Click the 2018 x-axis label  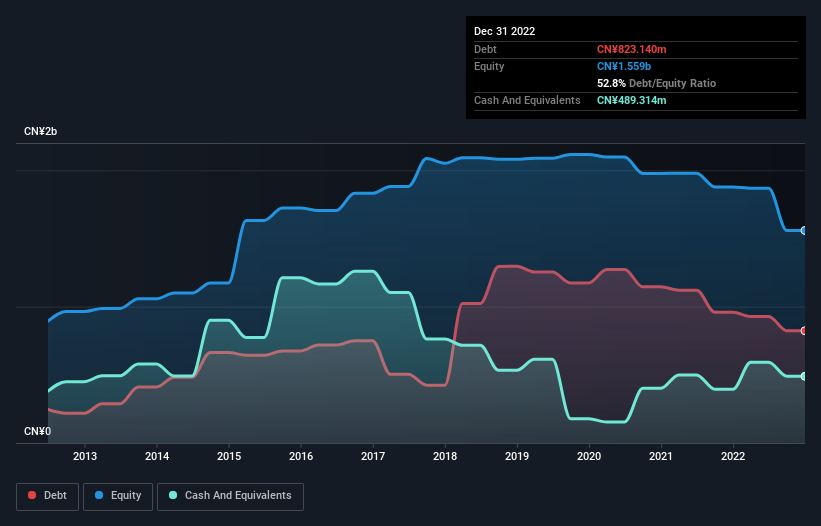pyautogui.click(x=445, y=456)
